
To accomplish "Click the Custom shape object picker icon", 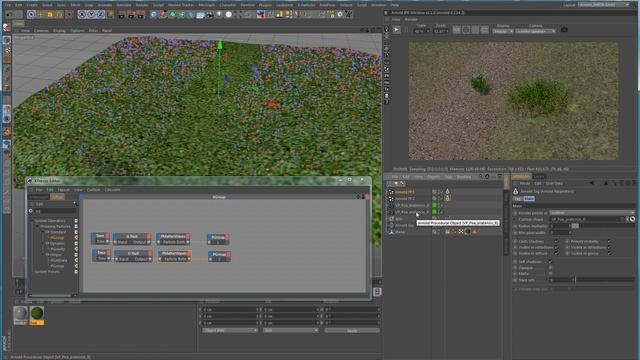I will 632,219.
